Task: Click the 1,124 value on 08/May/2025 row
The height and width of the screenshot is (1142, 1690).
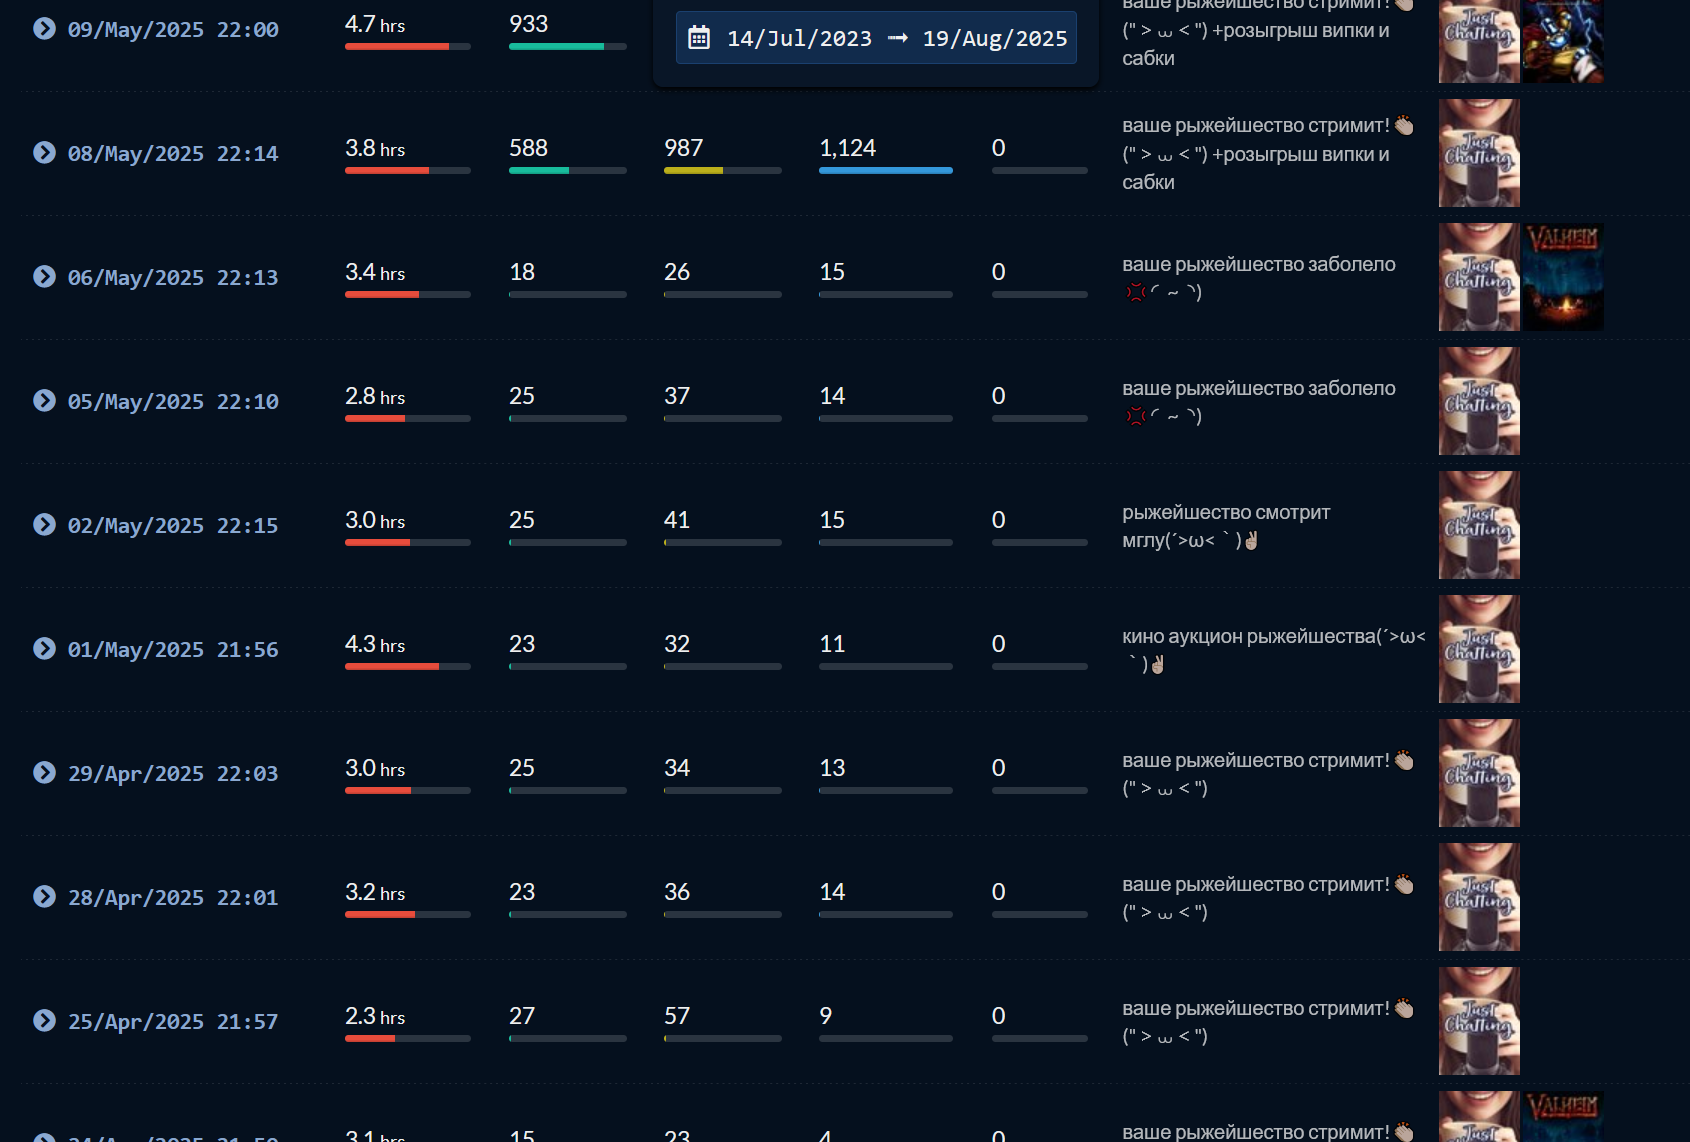Action: (847, 148)
